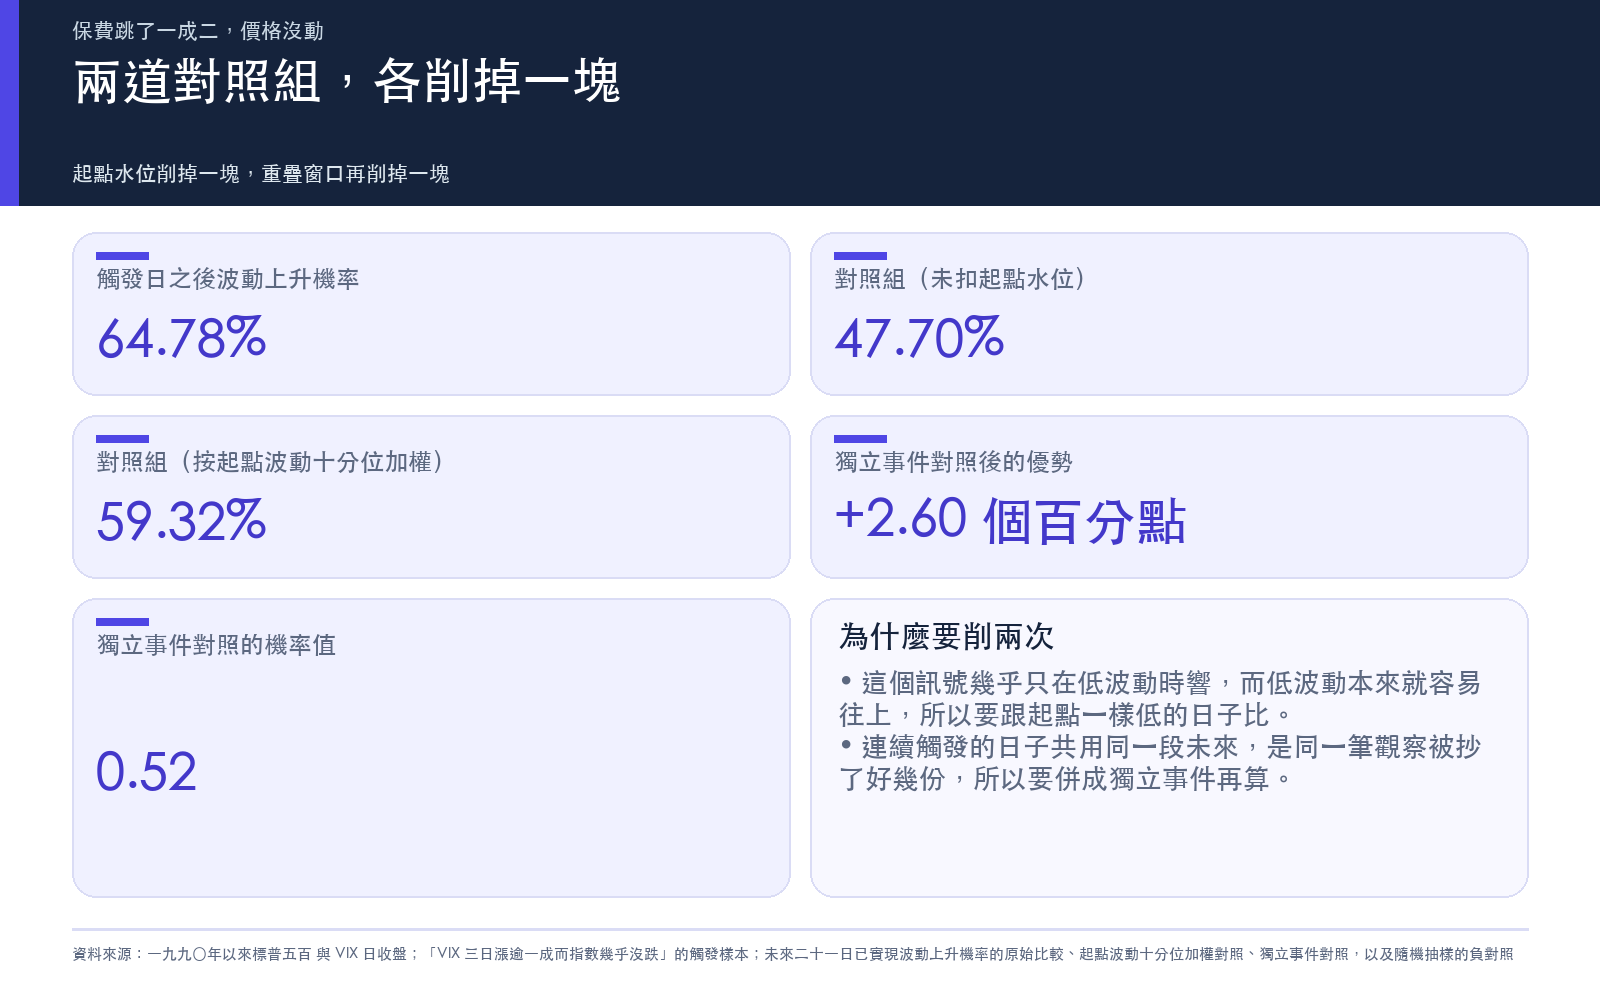Select the bullet starting 這個訊號幾乎只在低波動時響
Viewport: 1600px width, 1000px height.
pos(1160,699)
